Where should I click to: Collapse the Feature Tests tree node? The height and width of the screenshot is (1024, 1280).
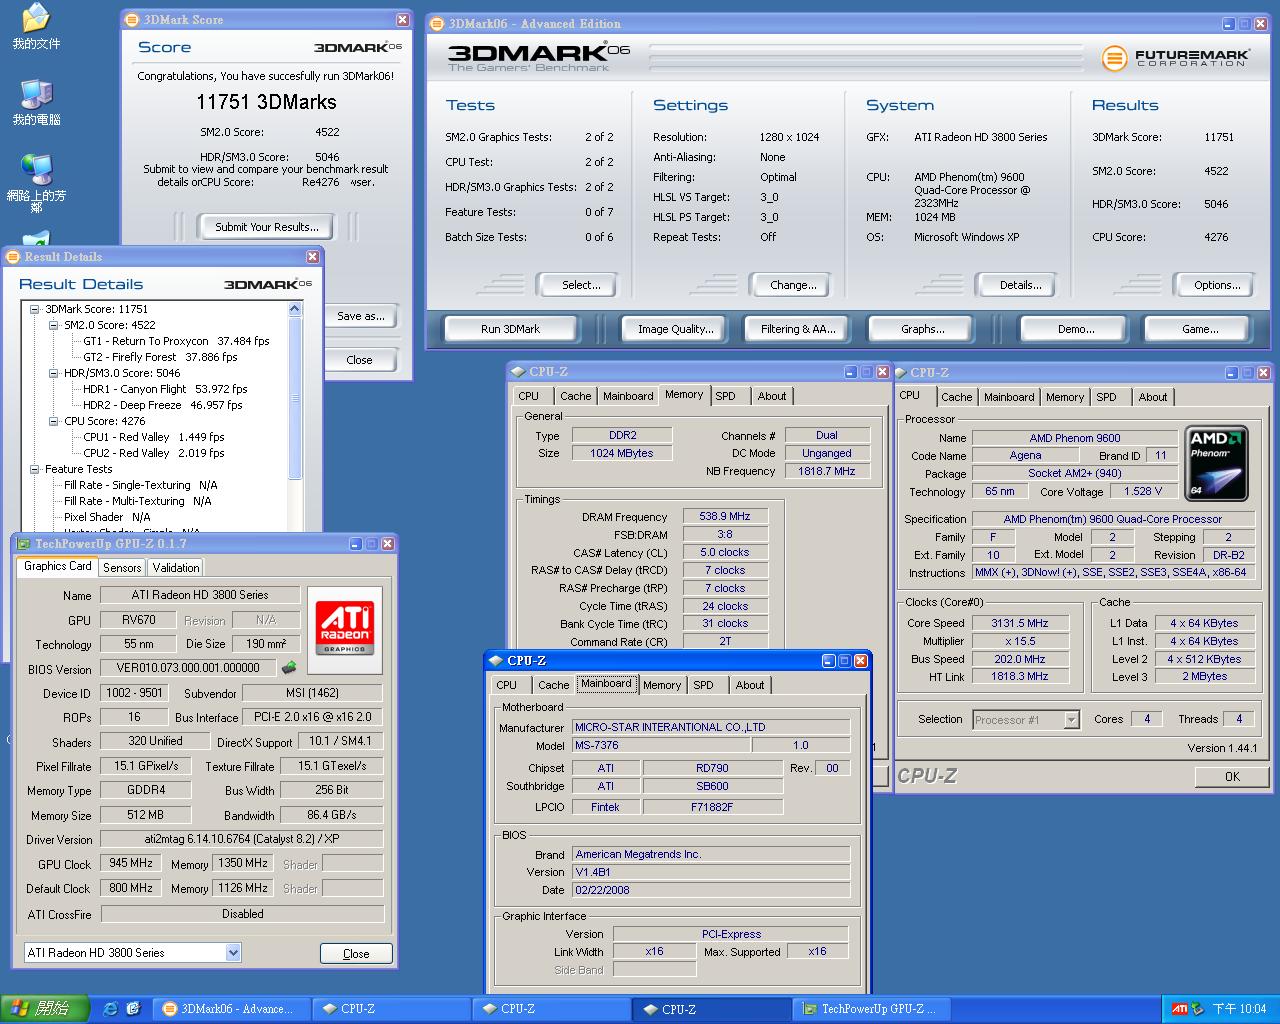click(35, 469)
